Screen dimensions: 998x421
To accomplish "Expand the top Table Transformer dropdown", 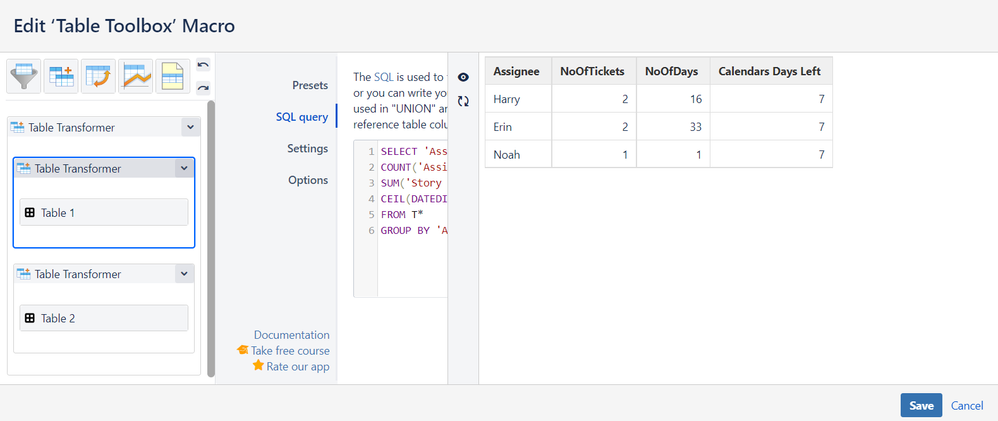I will [189, 127].
